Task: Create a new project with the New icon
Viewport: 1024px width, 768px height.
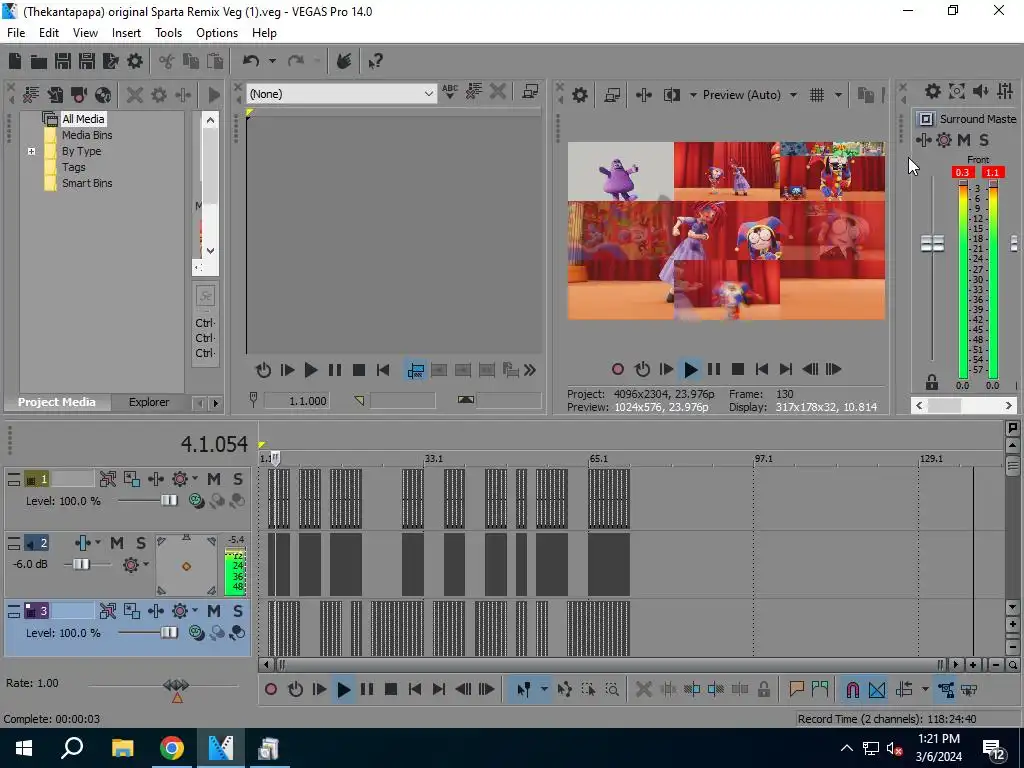Action: [15, 61]
